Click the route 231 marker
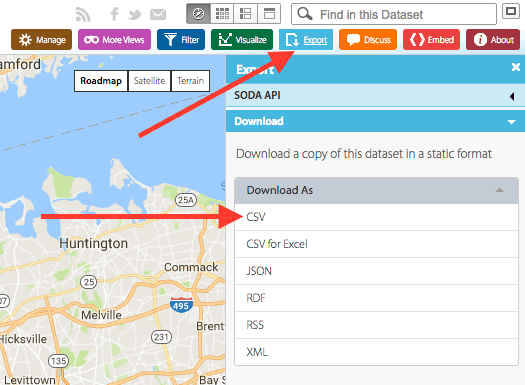The image size is (525, 385). coord(161,337)
